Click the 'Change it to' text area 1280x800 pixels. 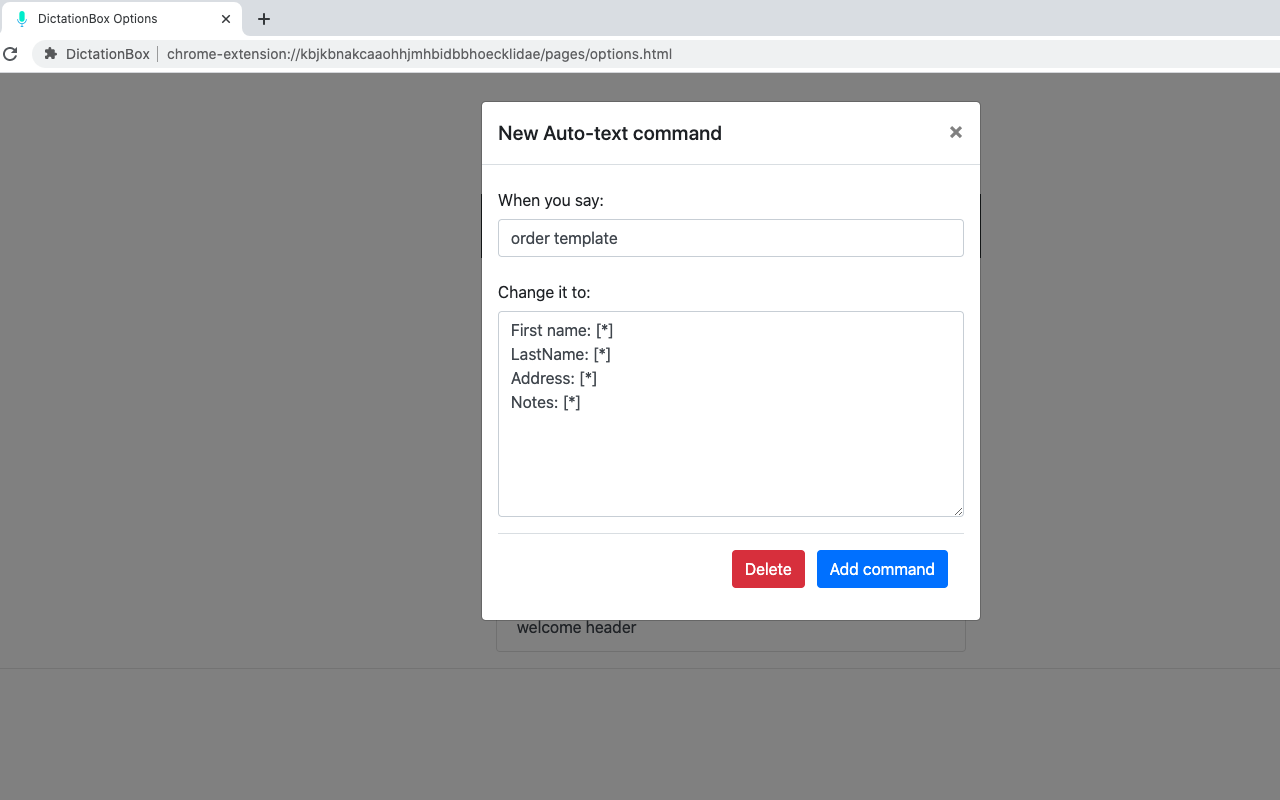(731, 414)
